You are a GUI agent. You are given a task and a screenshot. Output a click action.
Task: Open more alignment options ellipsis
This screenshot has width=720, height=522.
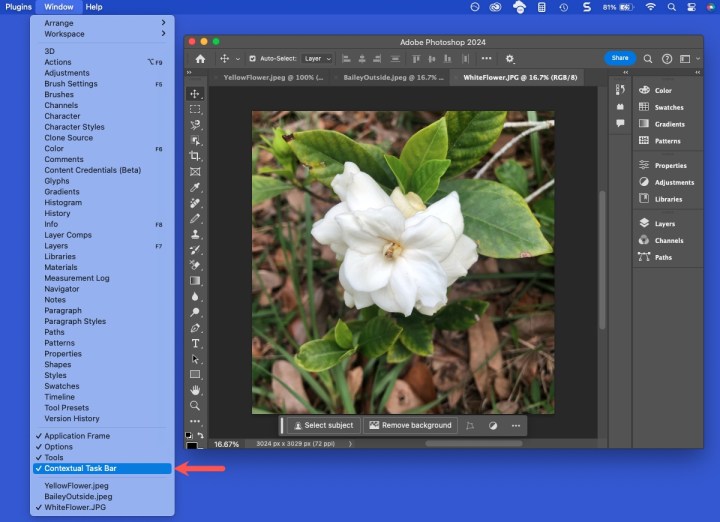click(486, 58)
